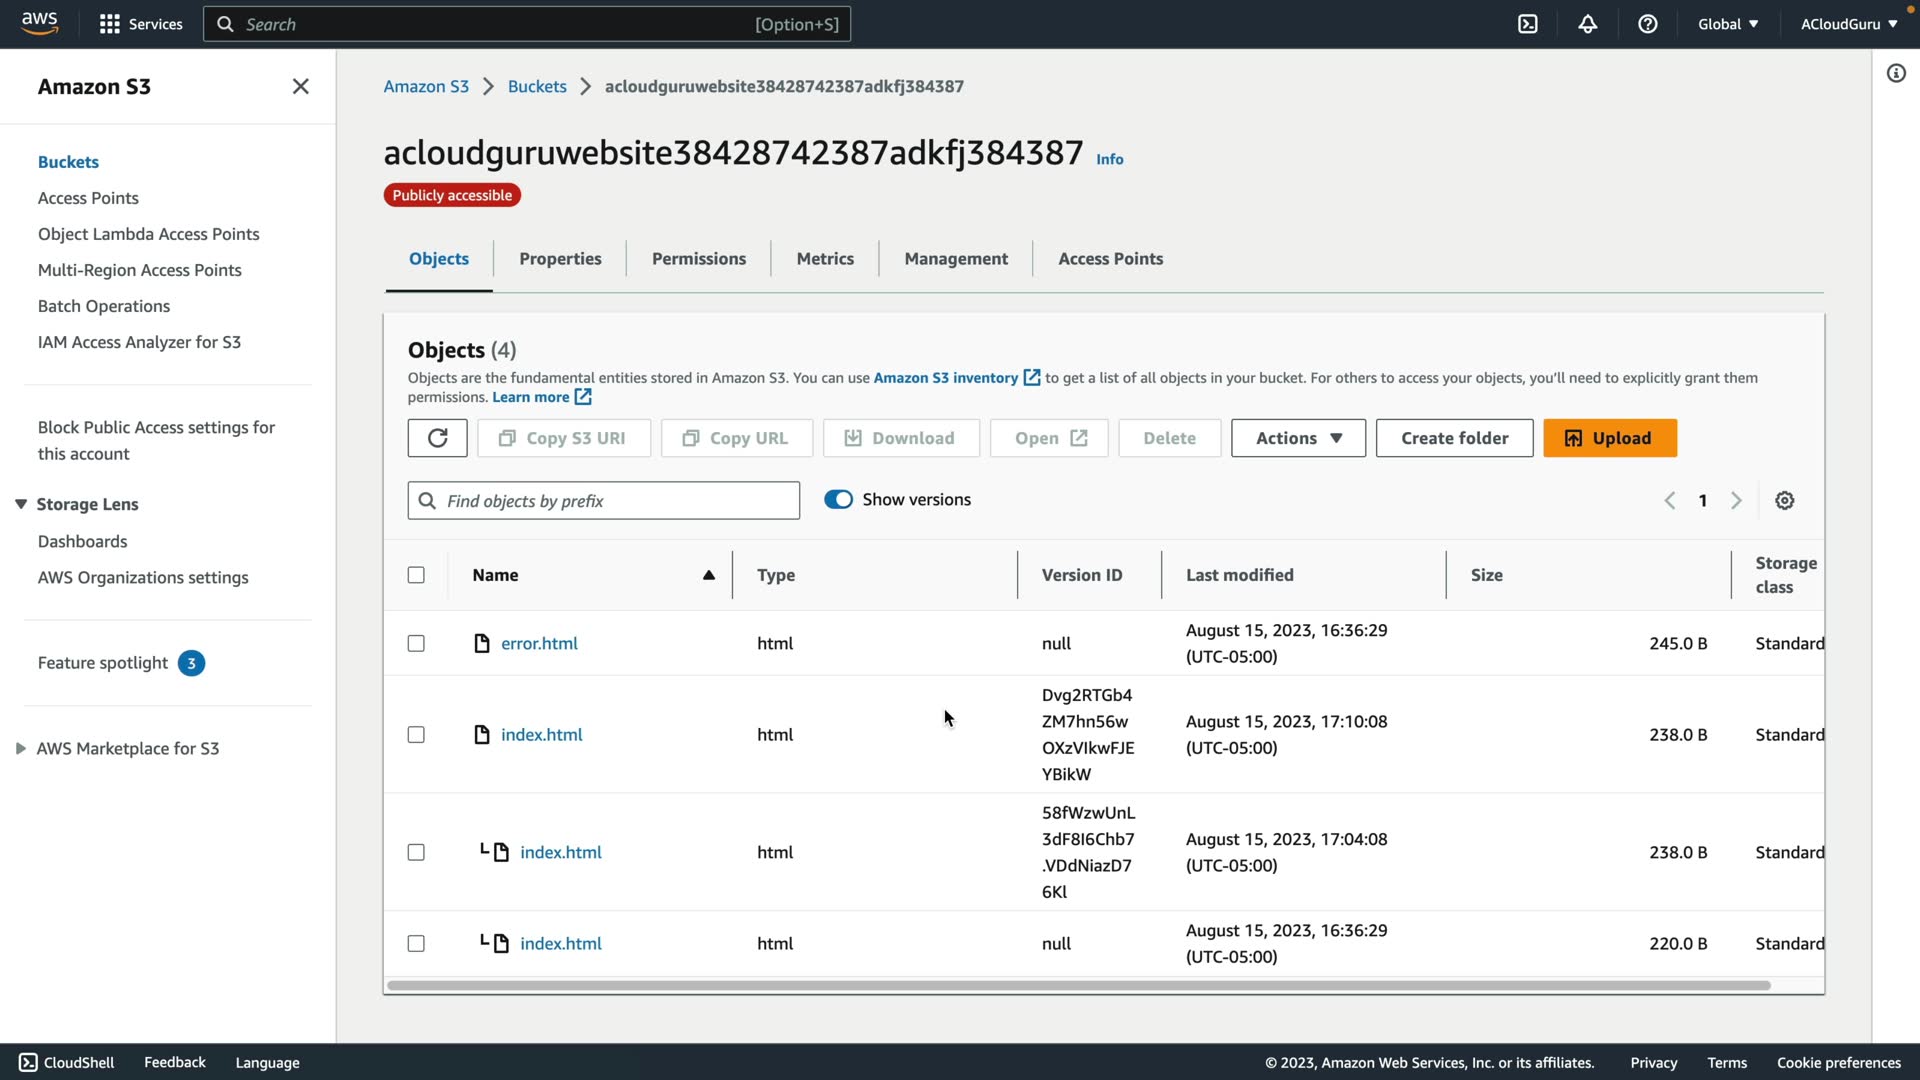
Task: Open table preferences gear icon
Action: click(x=1784, y=501)
